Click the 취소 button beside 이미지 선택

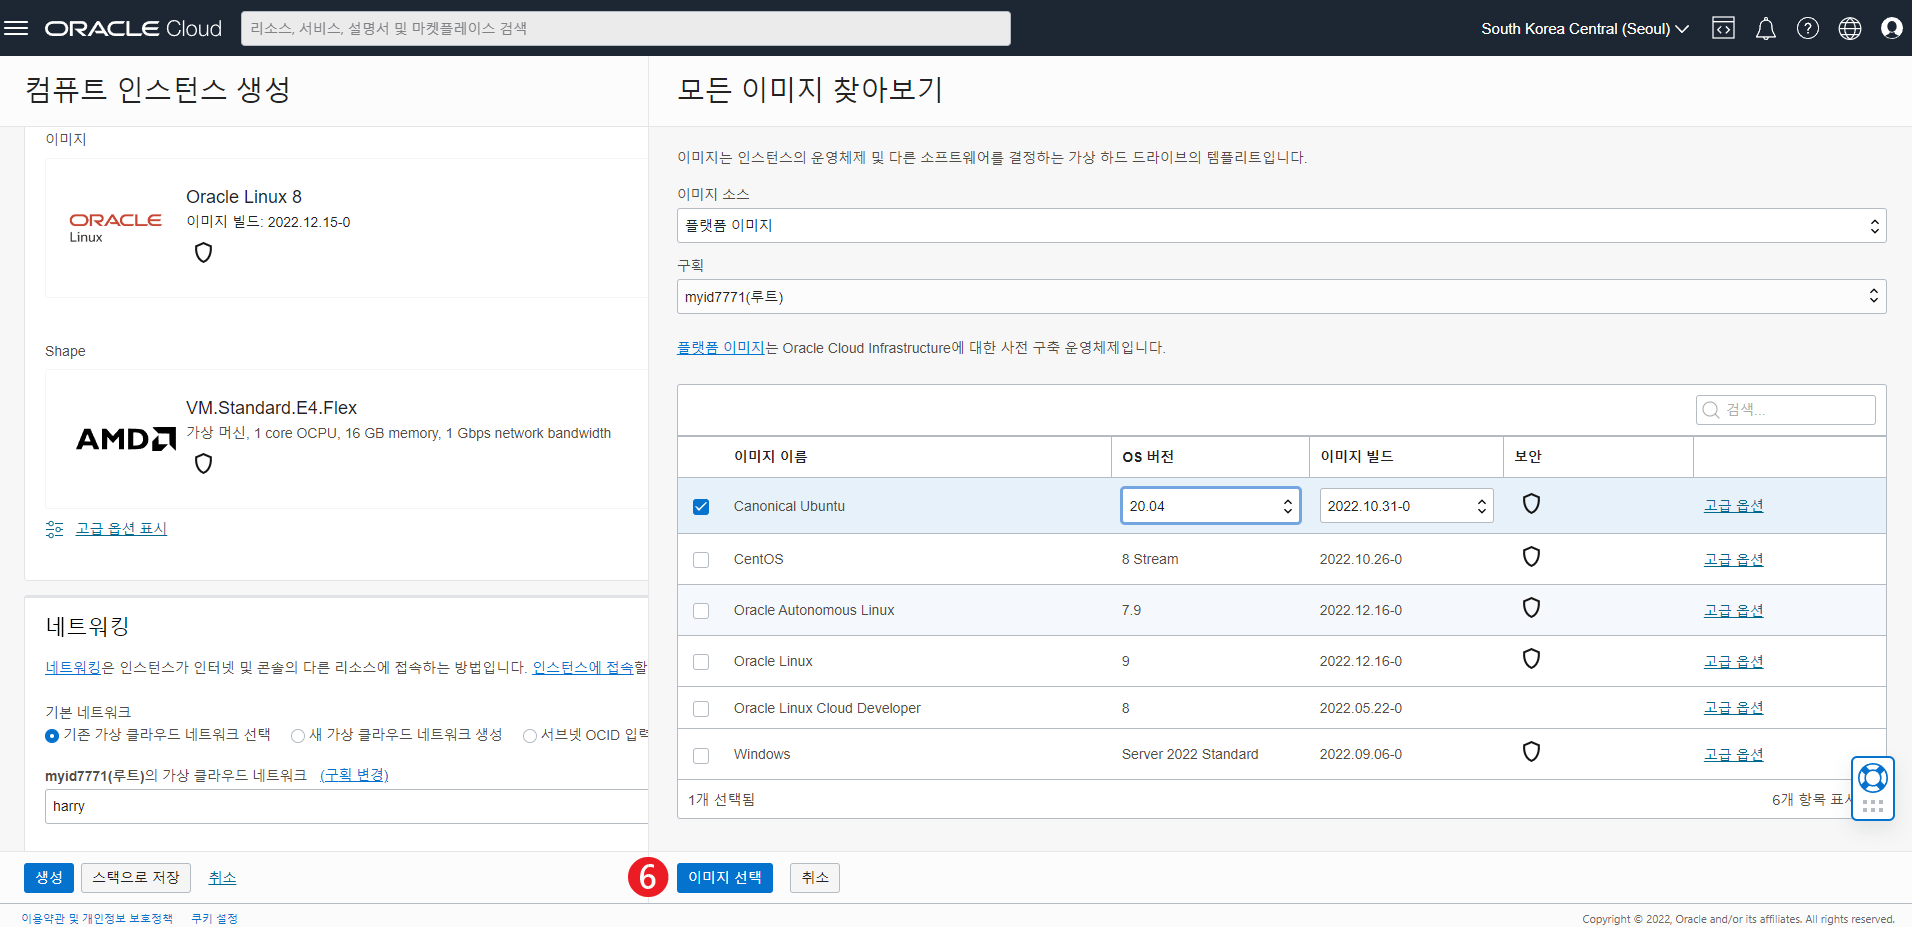tap(815, 878)
